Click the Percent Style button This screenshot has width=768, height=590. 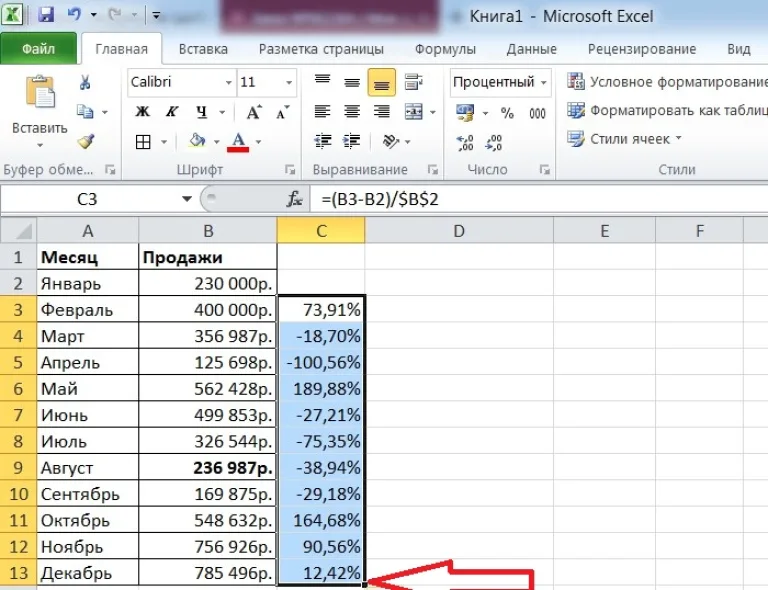[507, 113]
